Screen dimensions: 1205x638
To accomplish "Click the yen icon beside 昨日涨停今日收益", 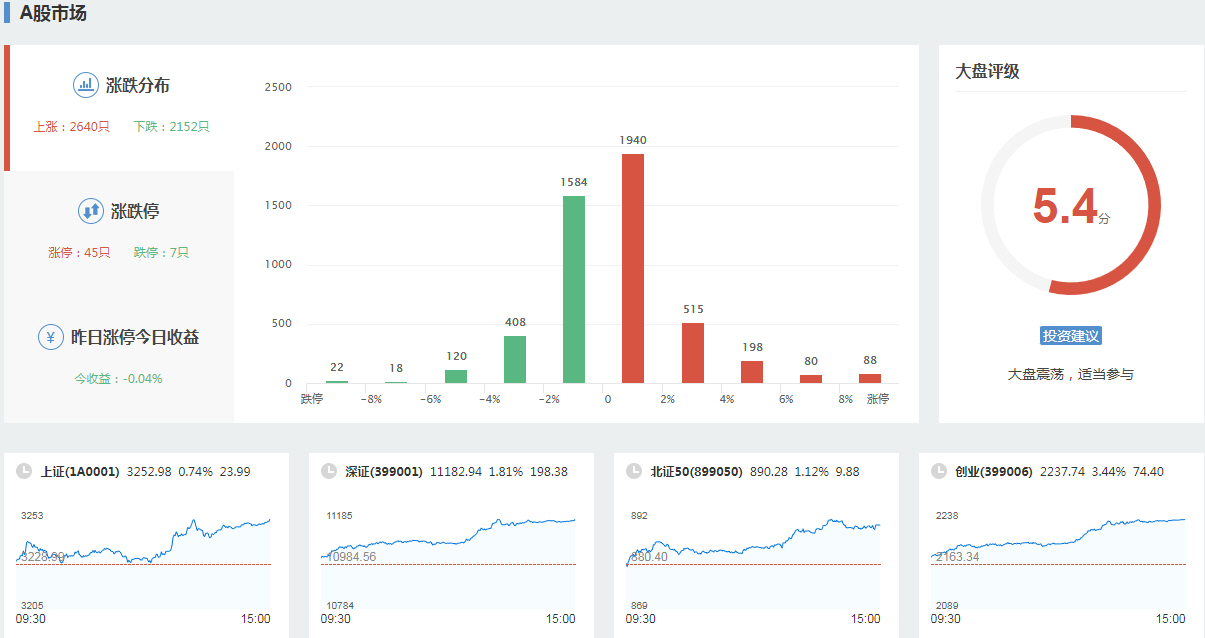I will click(51, 337).
